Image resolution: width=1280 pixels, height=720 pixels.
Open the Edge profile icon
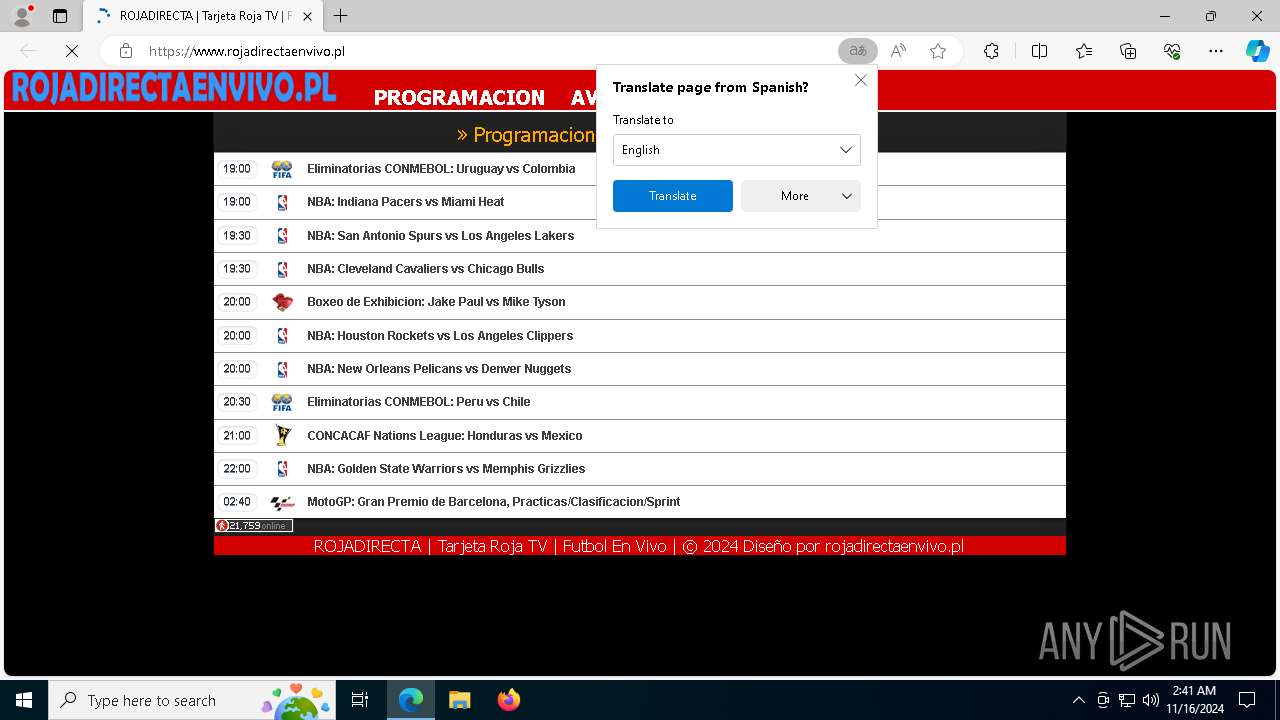click(x=22, y=16)
